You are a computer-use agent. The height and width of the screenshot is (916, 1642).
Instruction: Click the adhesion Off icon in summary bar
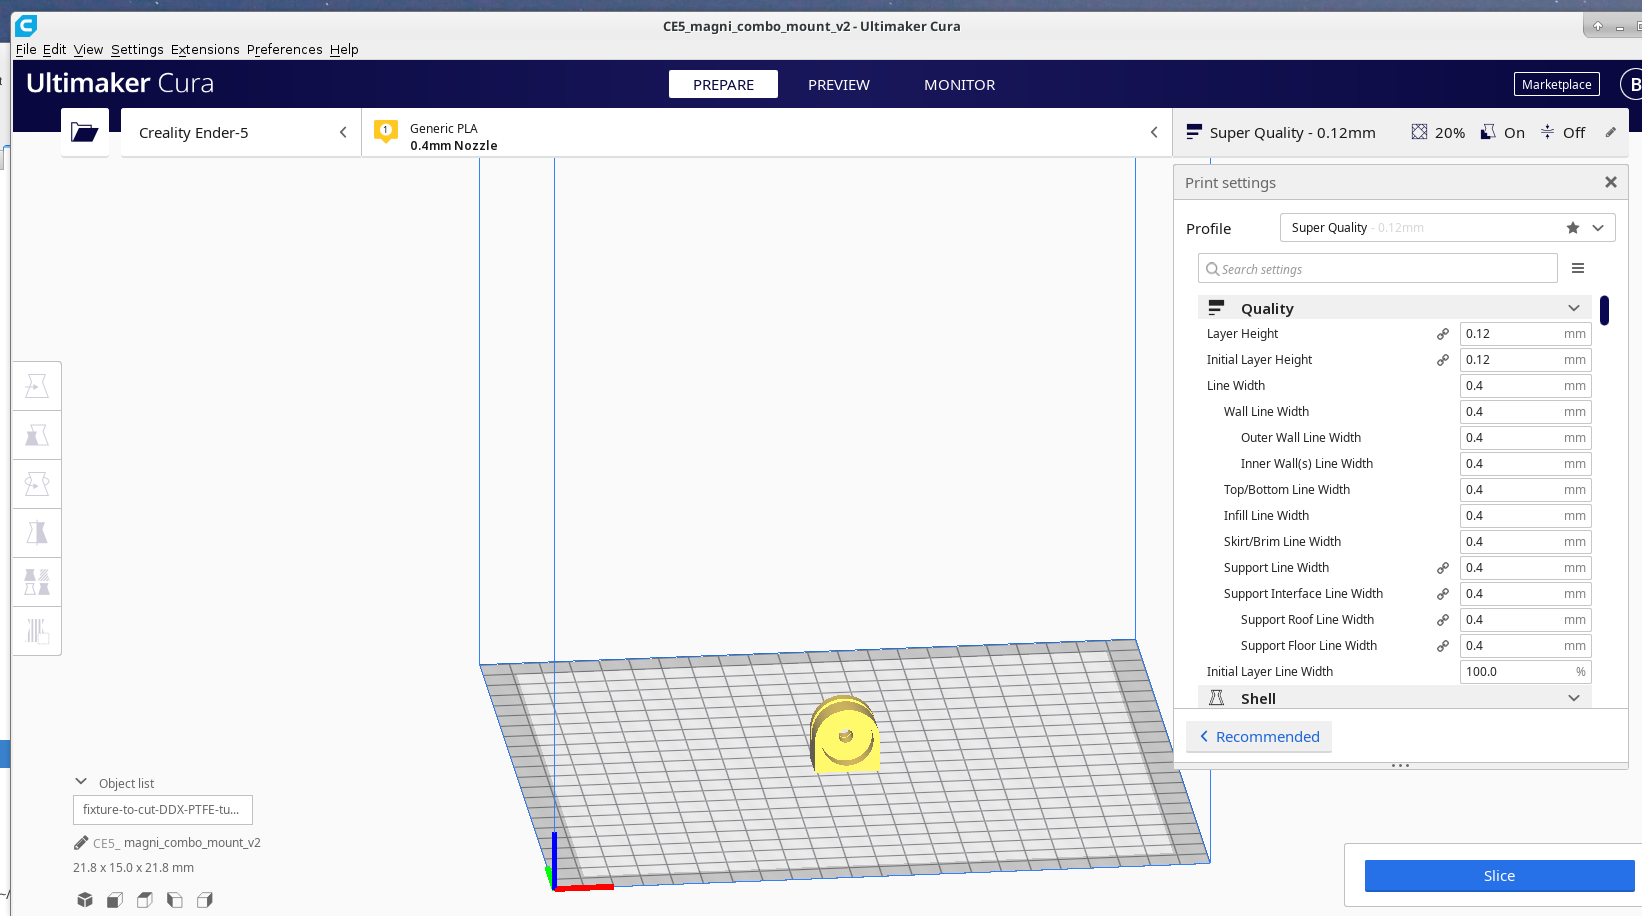click(x=1547, y=132)
